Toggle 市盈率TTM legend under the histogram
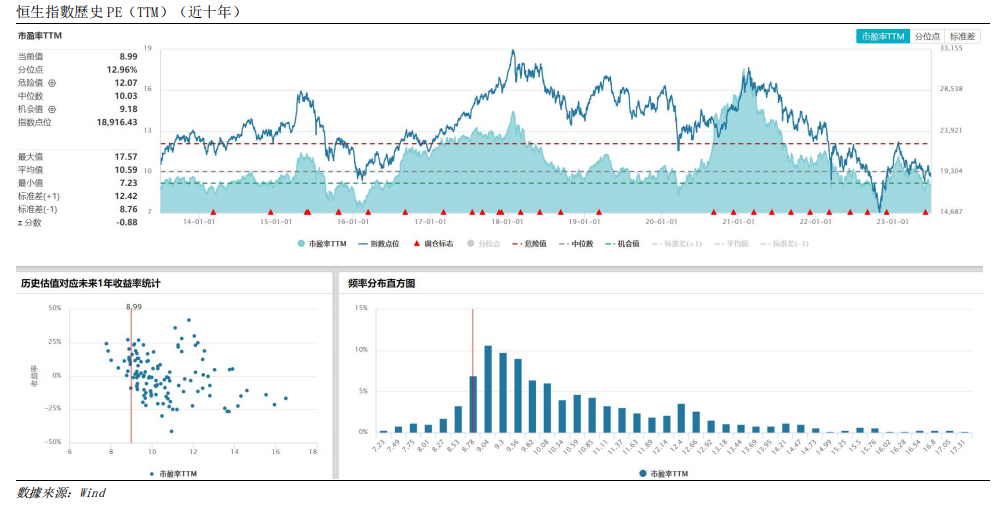This screenshot has width=998, height=513. pos(664,474)
